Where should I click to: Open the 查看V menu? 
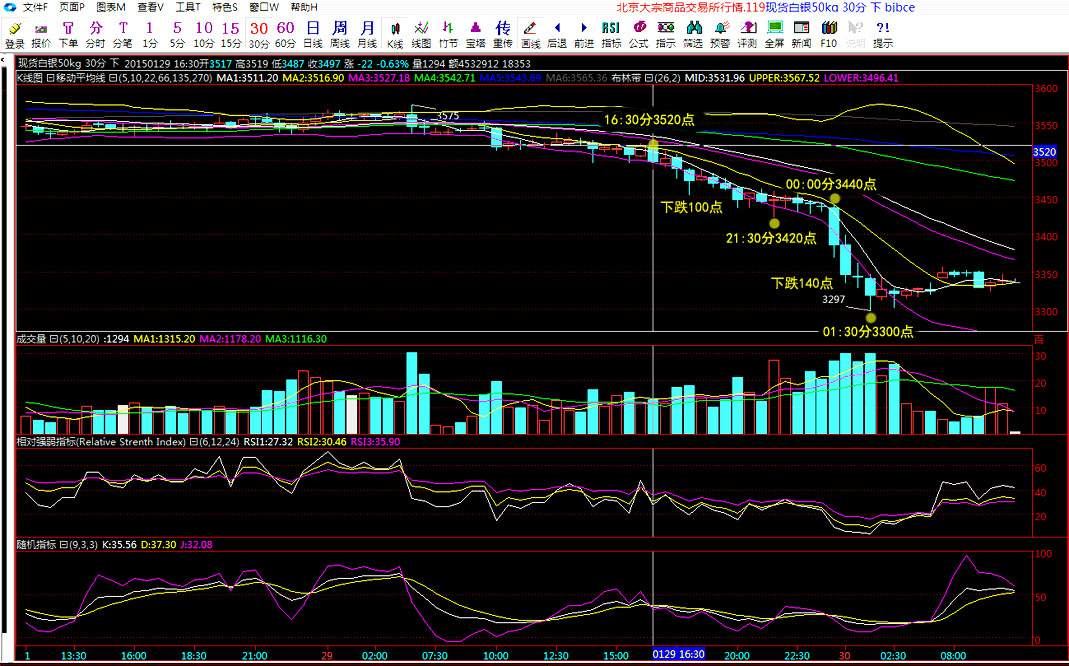pyautogui.click(x=150, y=7)
